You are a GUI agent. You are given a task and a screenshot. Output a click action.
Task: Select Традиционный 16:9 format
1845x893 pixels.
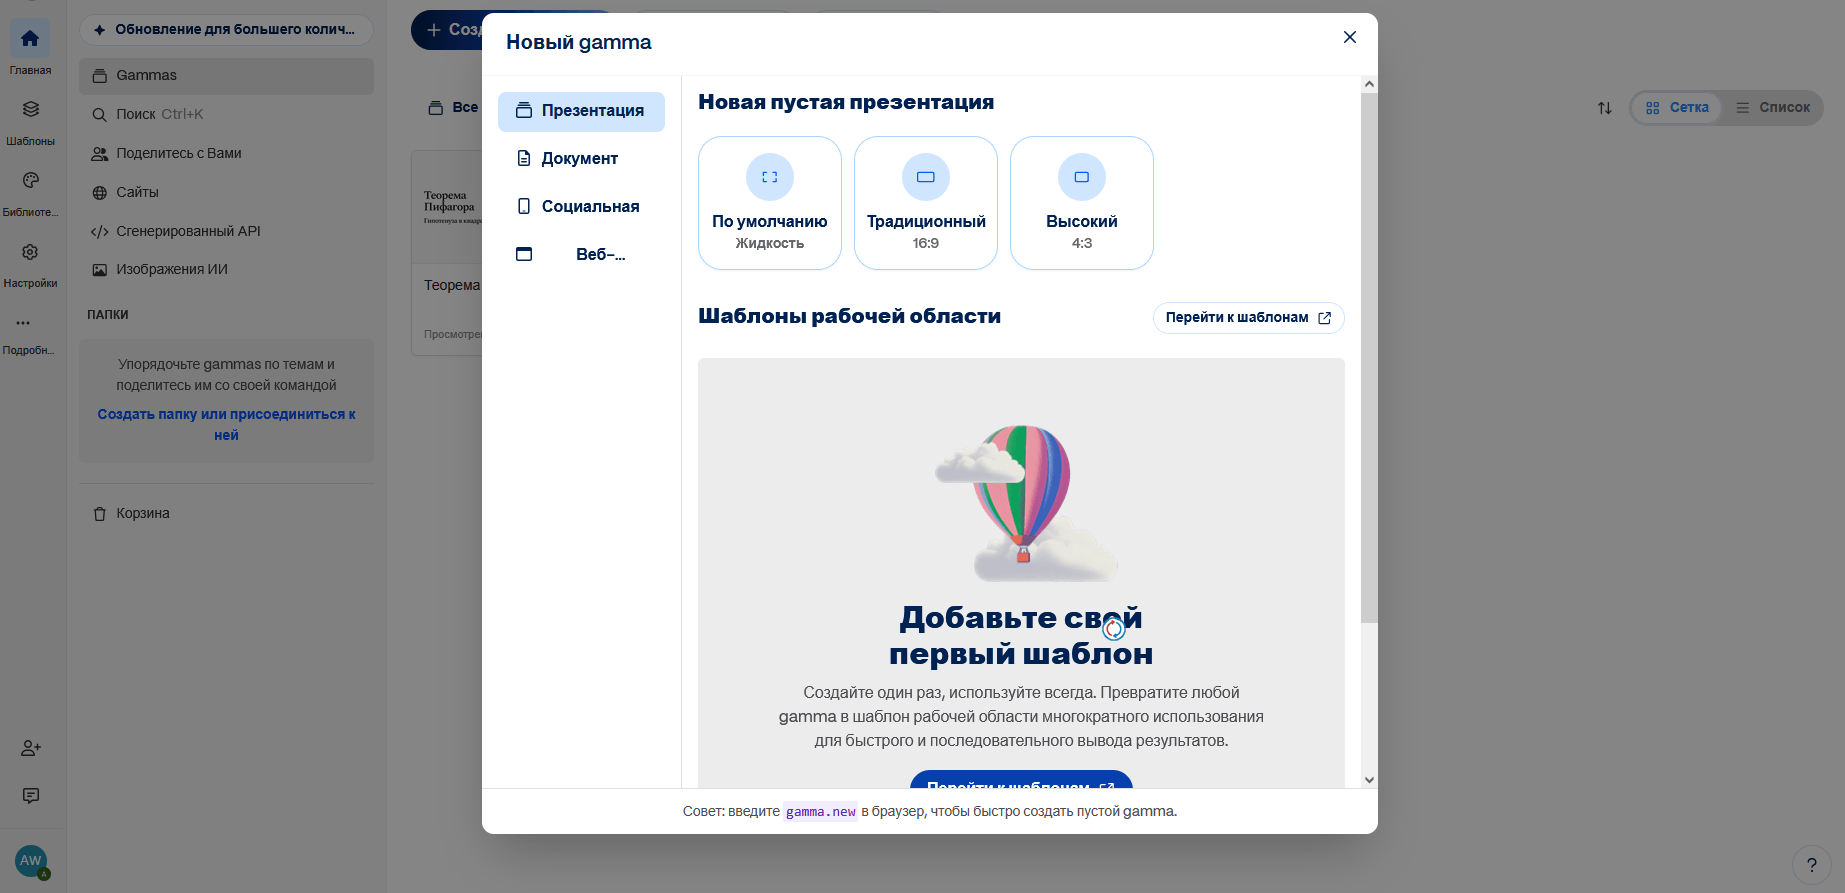[x=926, y=203]
